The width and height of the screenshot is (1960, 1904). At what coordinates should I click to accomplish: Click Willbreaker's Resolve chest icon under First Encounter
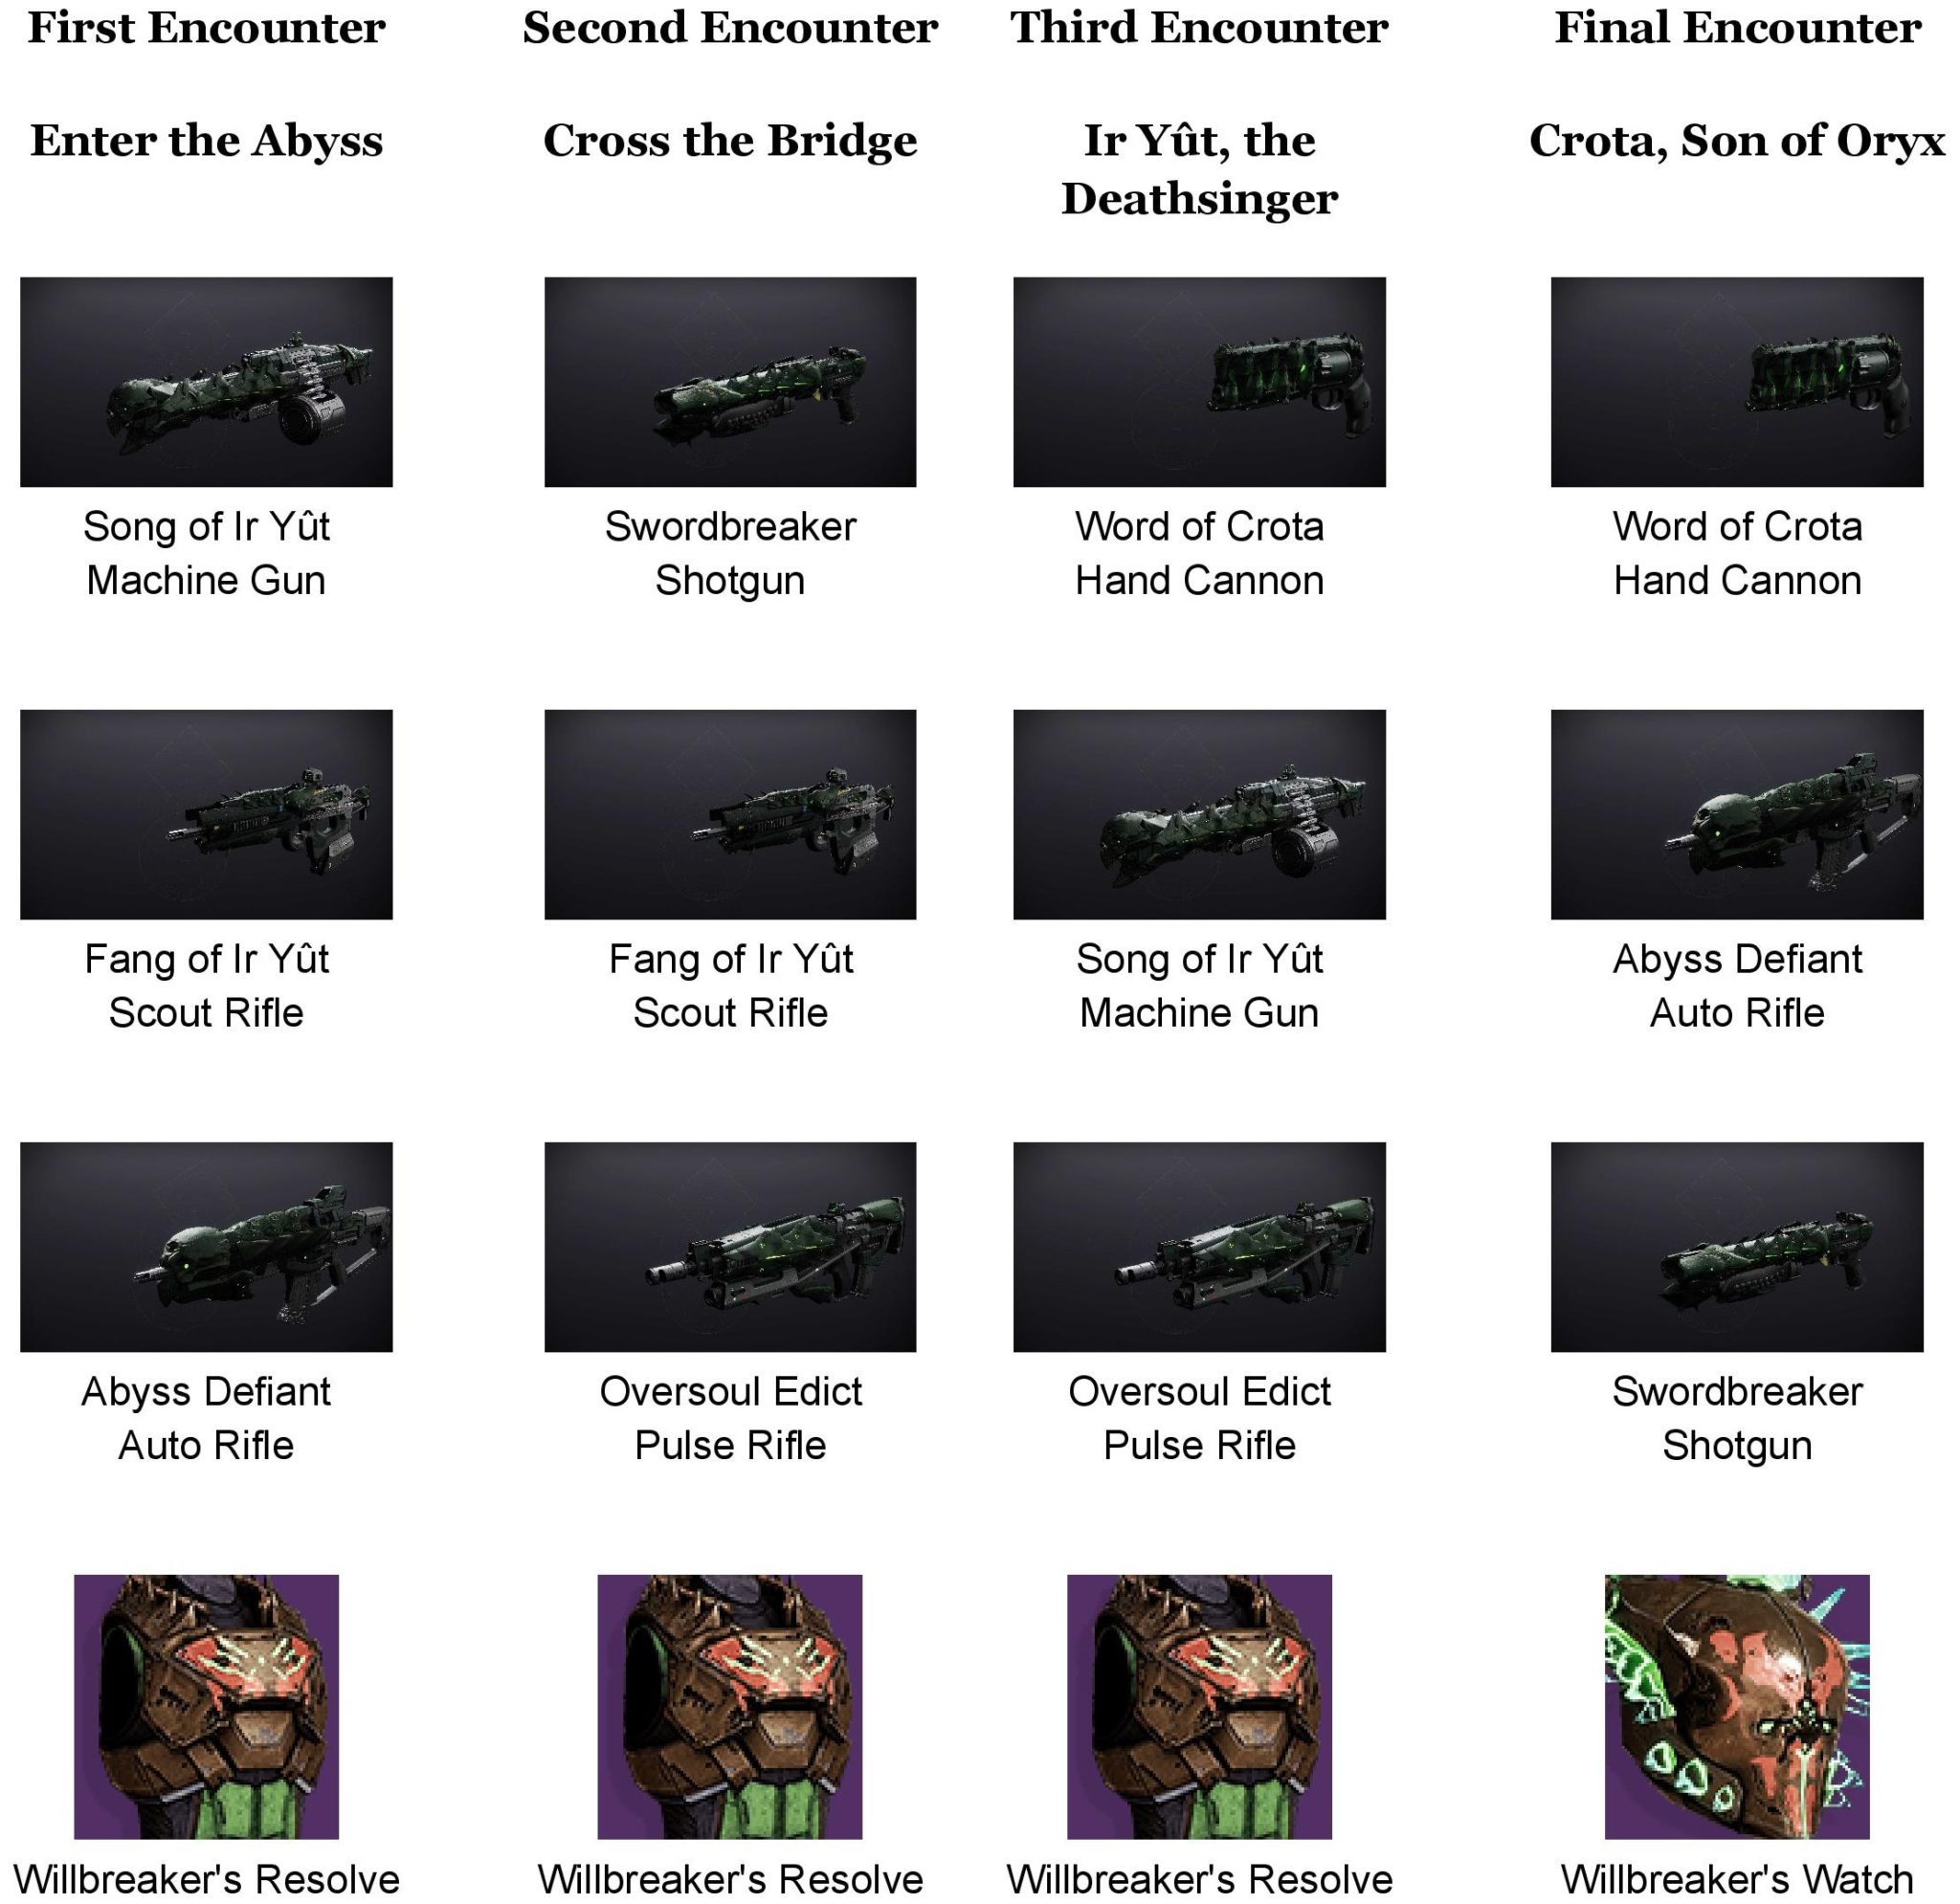206,1707
